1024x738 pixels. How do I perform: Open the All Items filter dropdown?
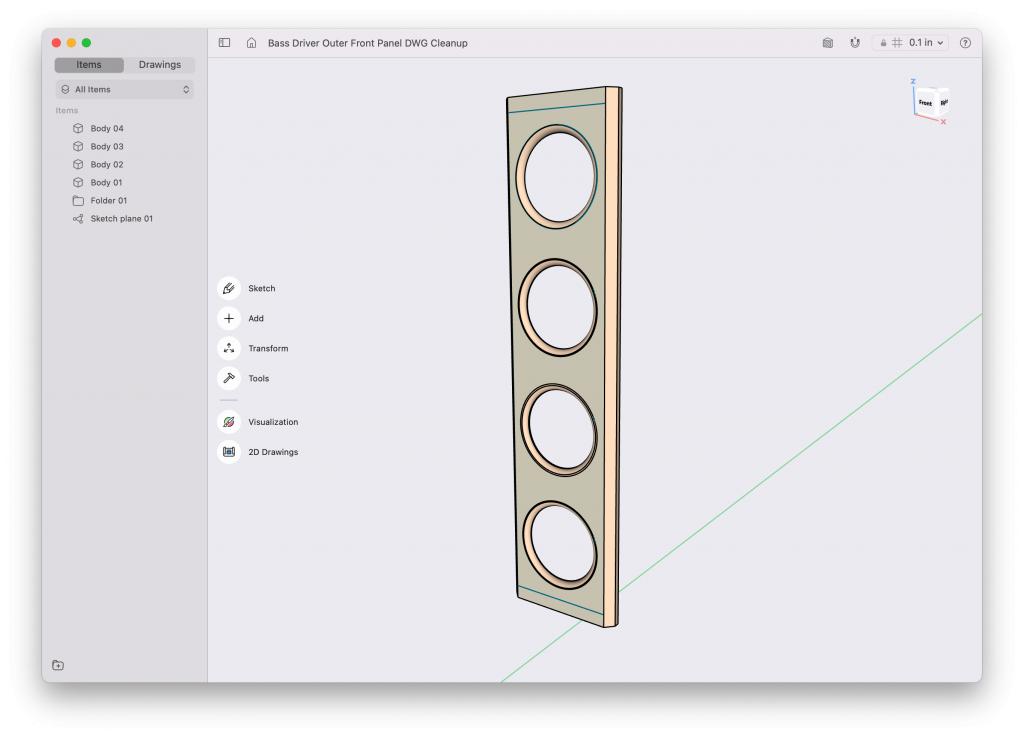click(x=125, y=89)
